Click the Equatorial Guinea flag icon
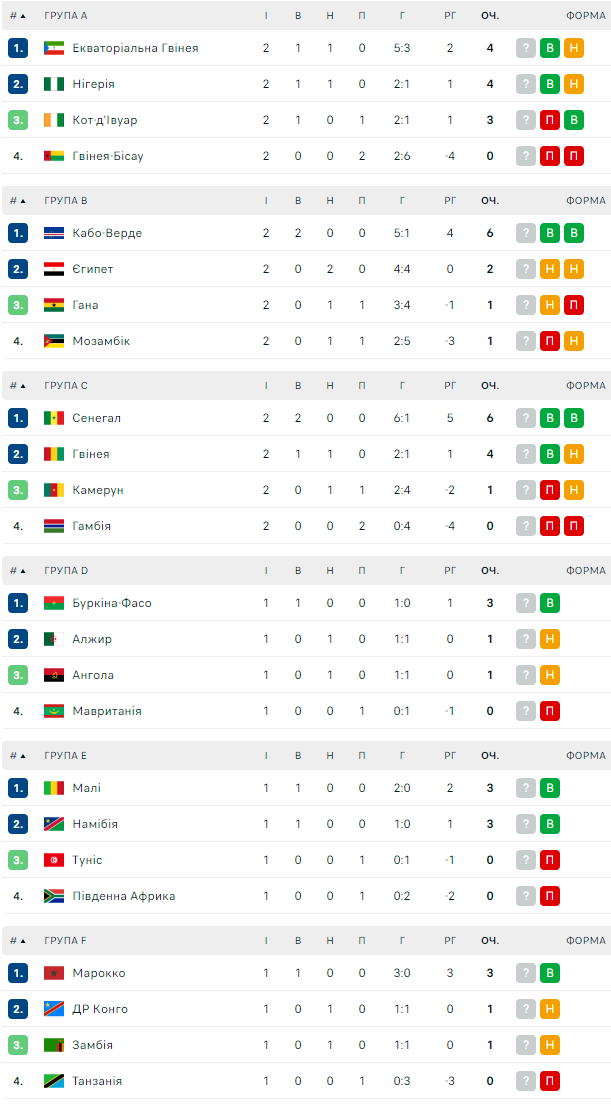The image size is (611, 1104). [x=54, y=48]
